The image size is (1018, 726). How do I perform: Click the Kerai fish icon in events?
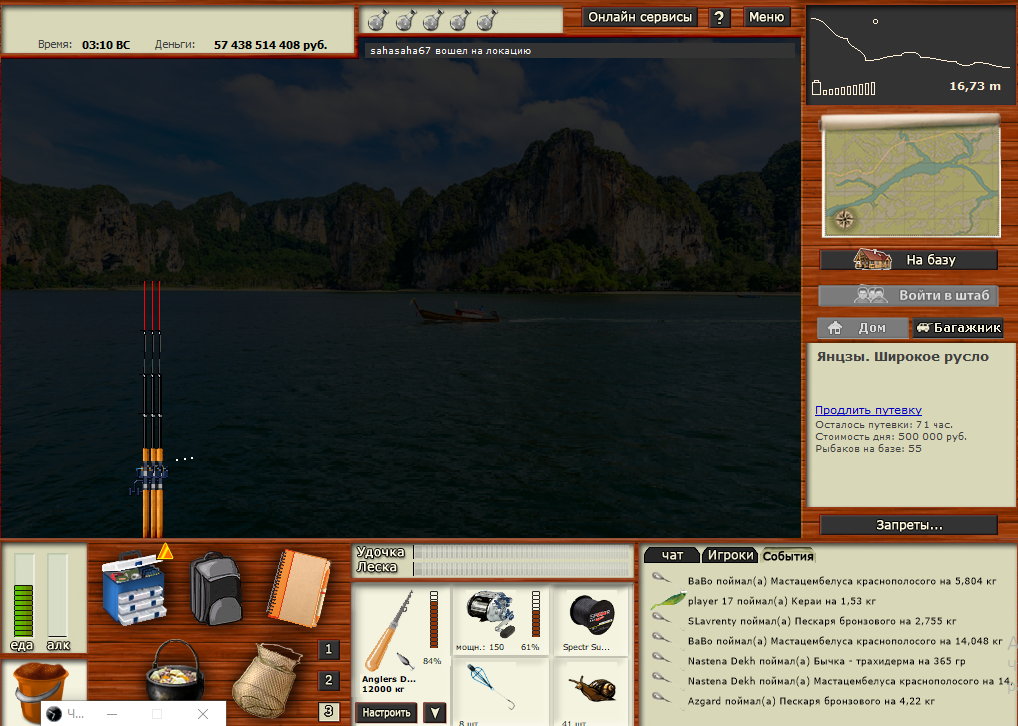668,599
